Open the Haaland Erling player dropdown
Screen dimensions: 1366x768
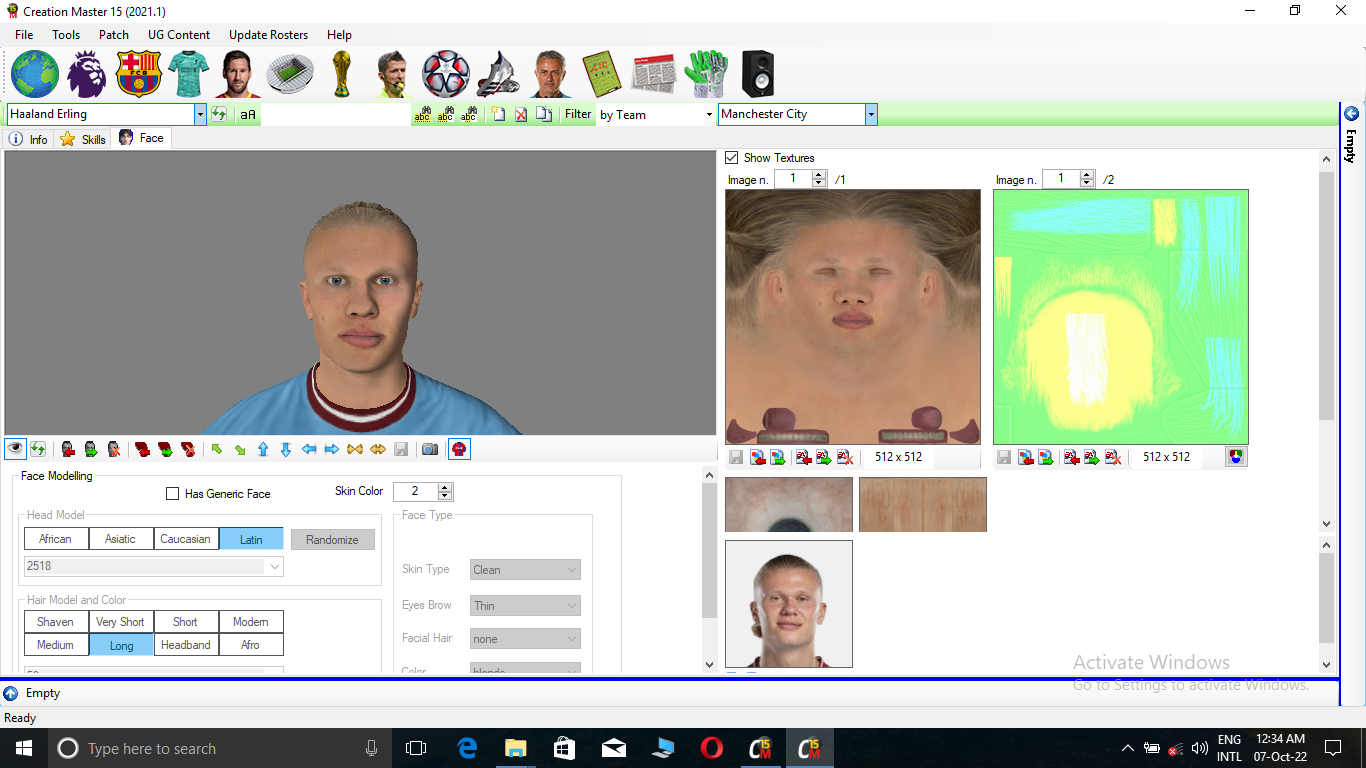click(x=200, y=115)
